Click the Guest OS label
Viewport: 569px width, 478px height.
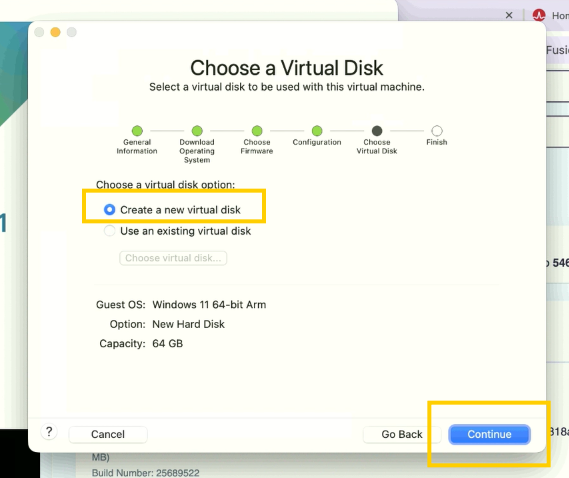[x=120, y=305]
